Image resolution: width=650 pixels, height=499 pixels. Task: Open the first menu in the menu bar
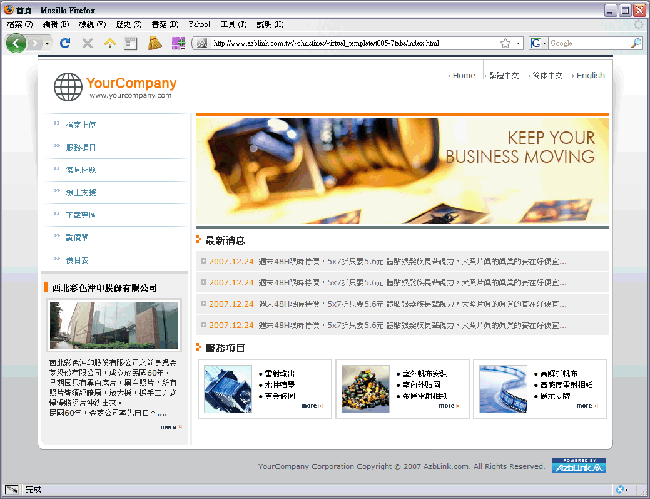point(19,23)
